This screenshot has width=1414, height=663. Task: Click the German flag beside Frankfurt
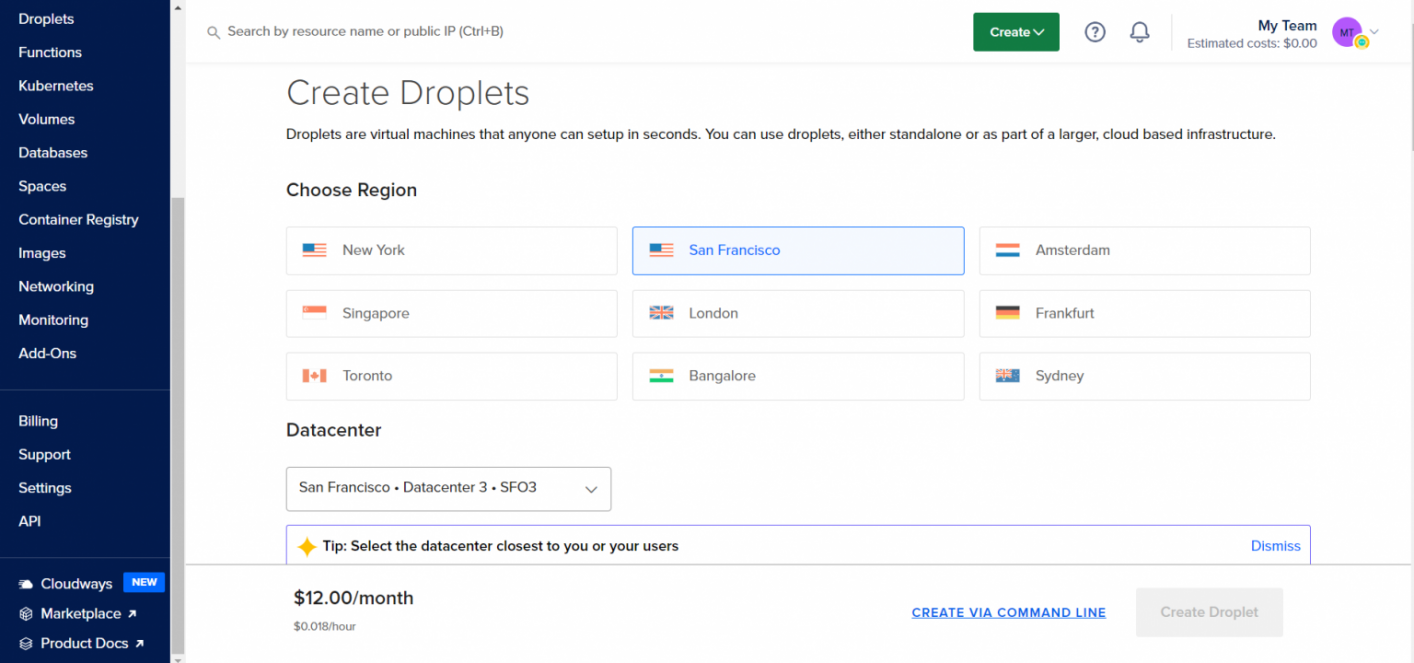(1007, 313)
